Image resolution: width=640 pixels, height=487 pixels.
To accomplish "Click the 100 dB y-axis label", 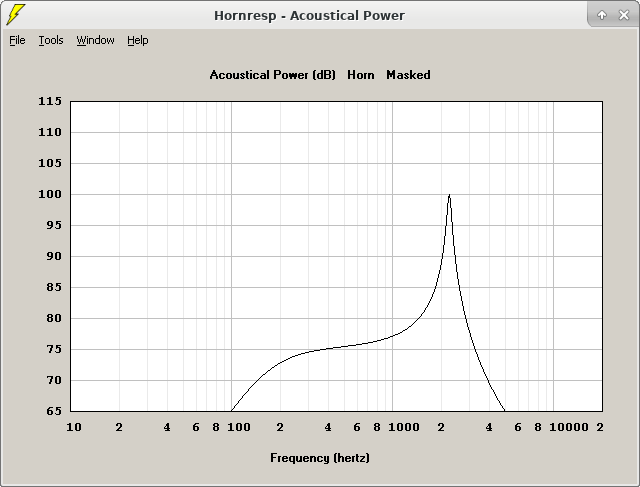I will pos(50,194).
